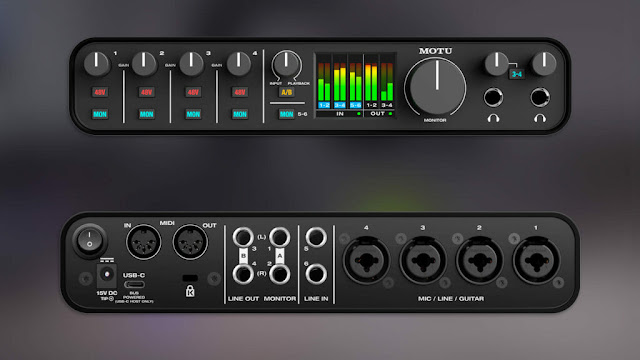The width and height of the screenshot is (640, 360).
Task: Click the MIDI IN port
Action: coord(143,242)
